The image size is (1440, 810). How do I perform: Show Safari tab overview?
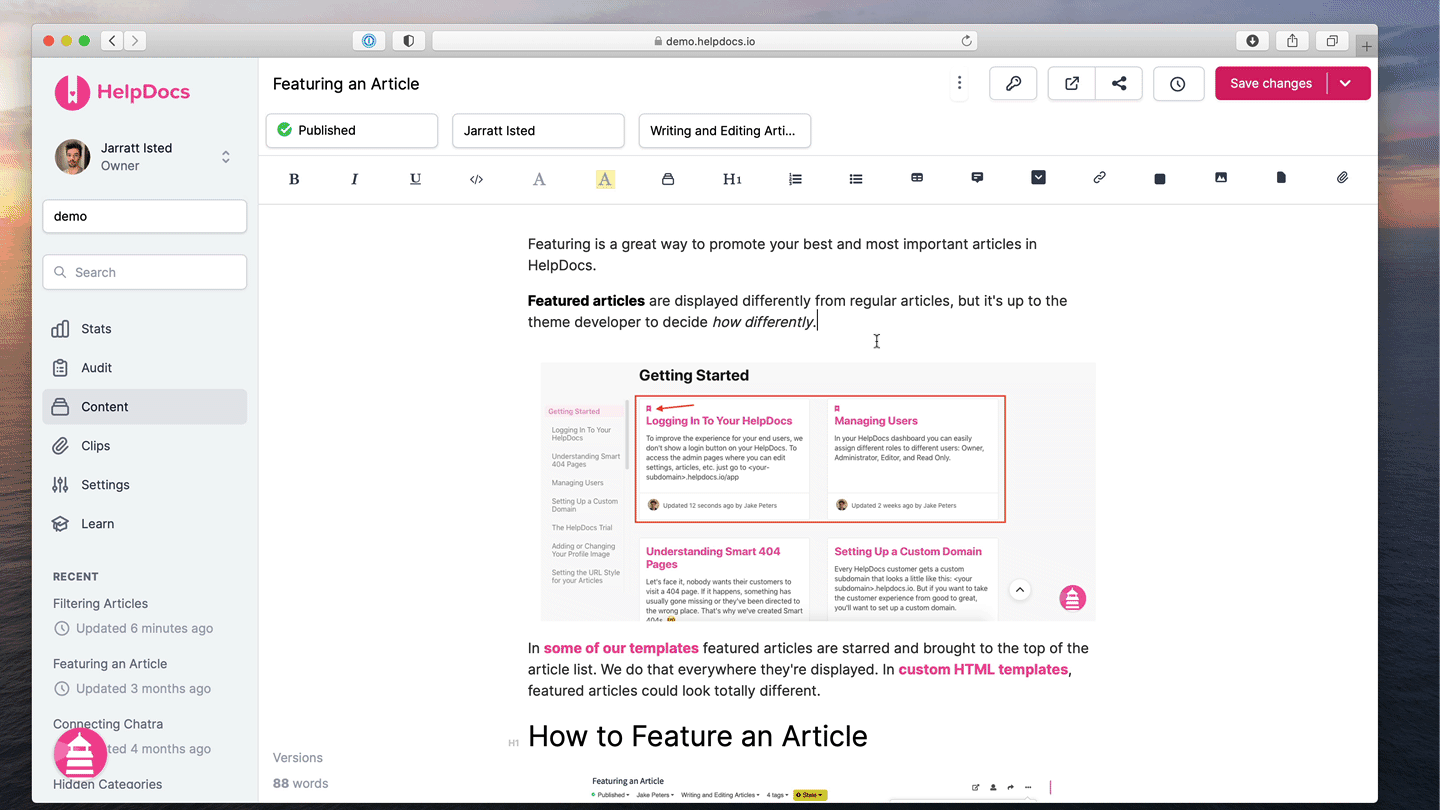1332,41
